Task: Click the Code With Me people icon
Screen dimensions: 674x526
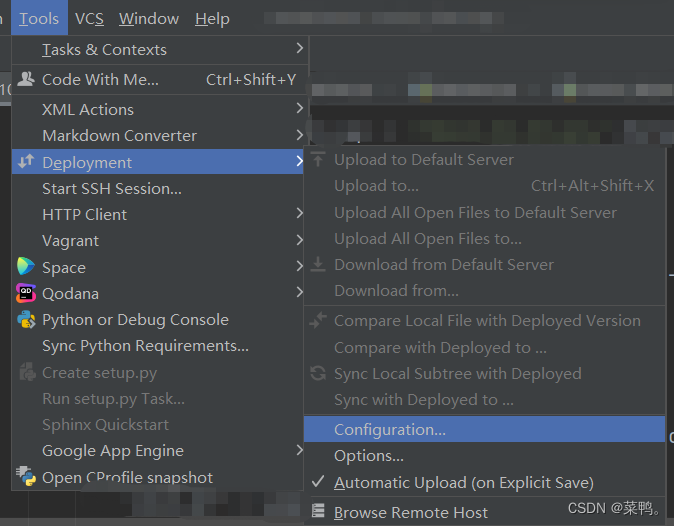Action: [x=26, y=79]
